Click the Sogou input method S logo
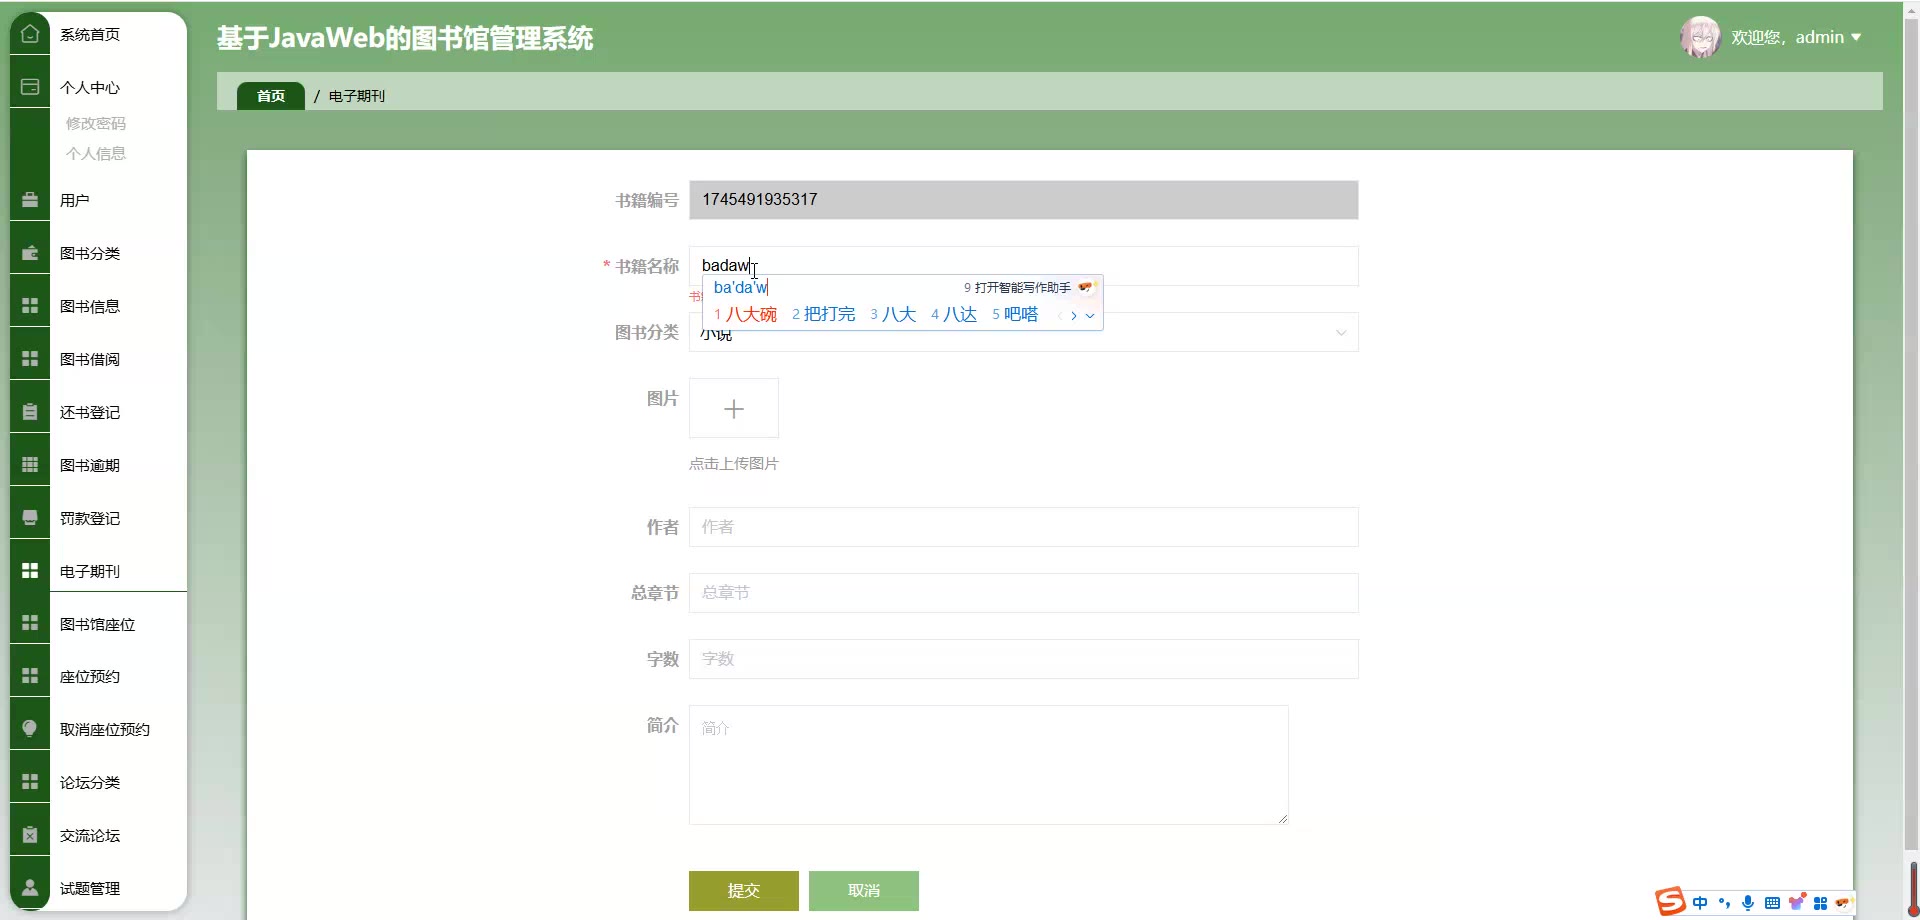Screen dimensions: 1920x920 1670,901
